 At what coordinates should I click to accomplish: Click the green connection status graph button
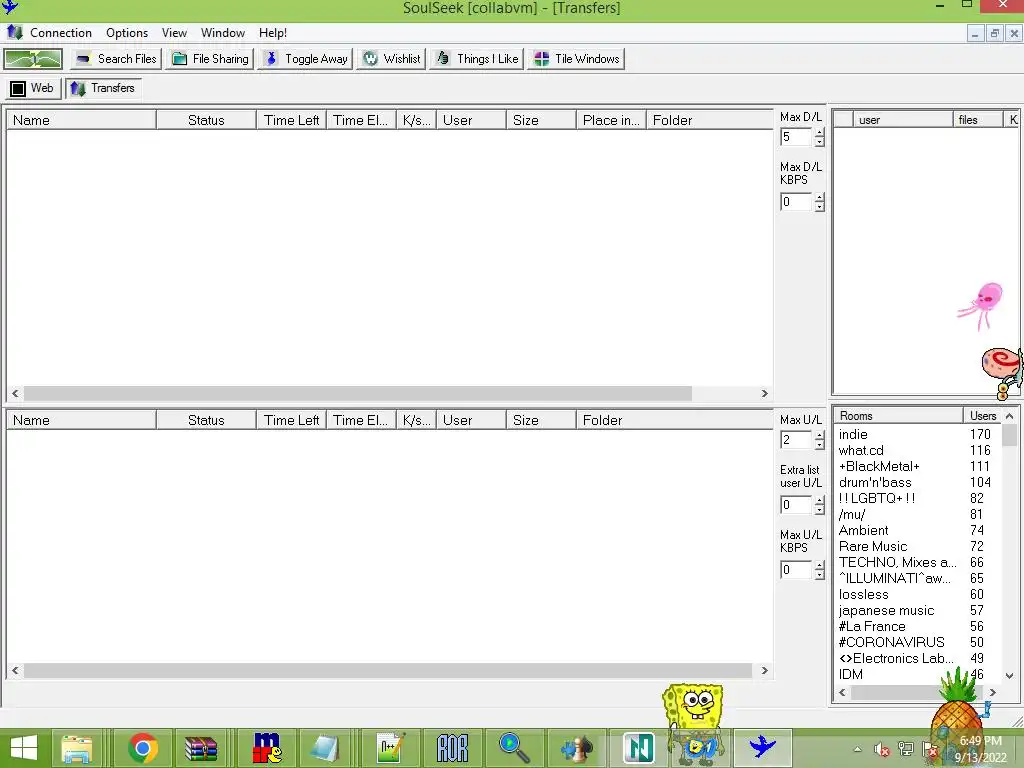point(33,59)
